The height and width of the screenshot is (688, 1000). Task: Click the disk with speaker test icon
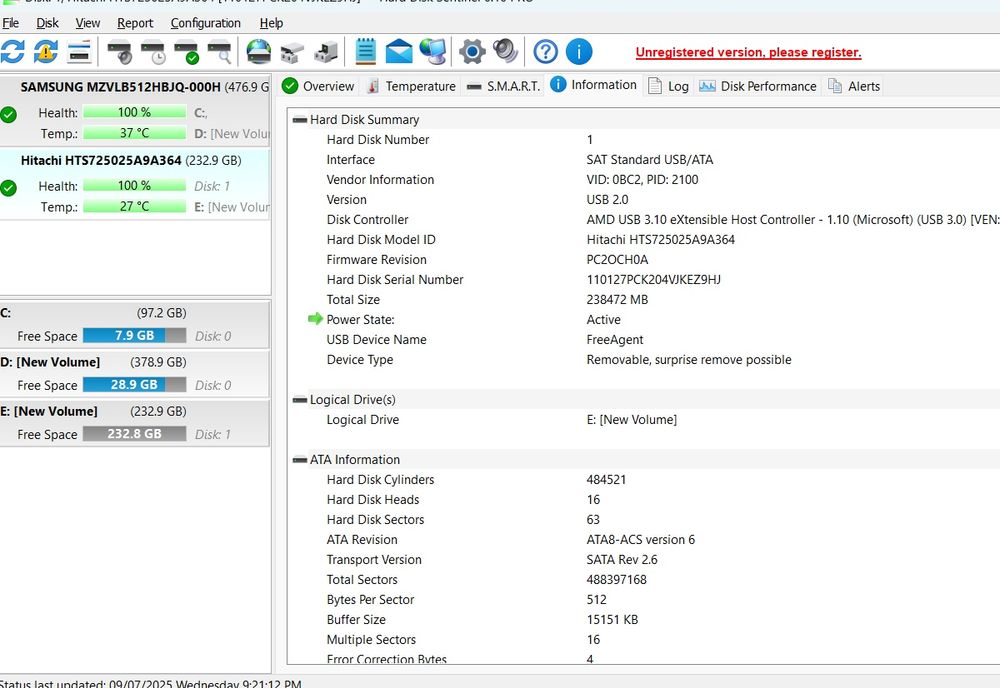pyautogui.click(x=120, y=52)
